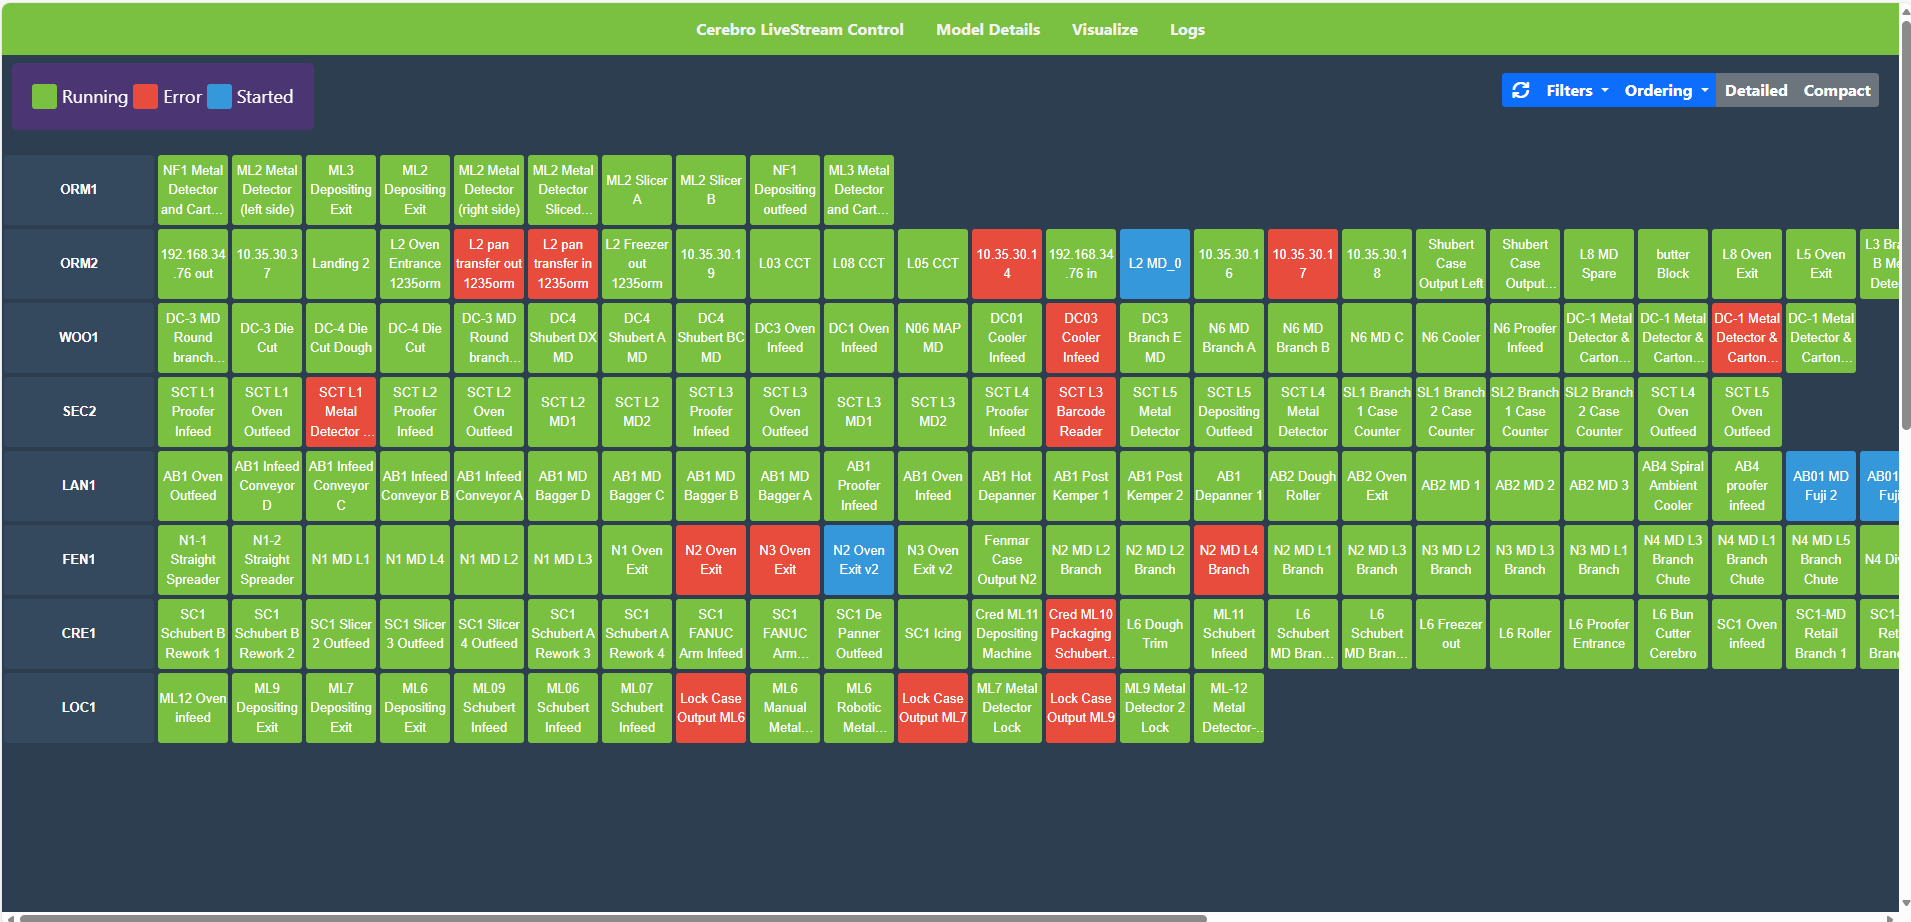Switch to Compact view

1836,90
